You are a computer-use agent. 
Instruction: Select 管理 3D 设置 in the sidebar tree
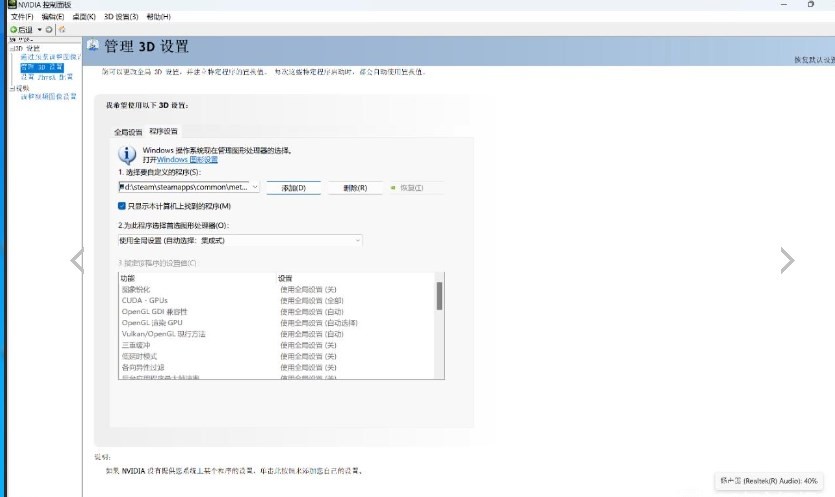(x=42, y=67)
